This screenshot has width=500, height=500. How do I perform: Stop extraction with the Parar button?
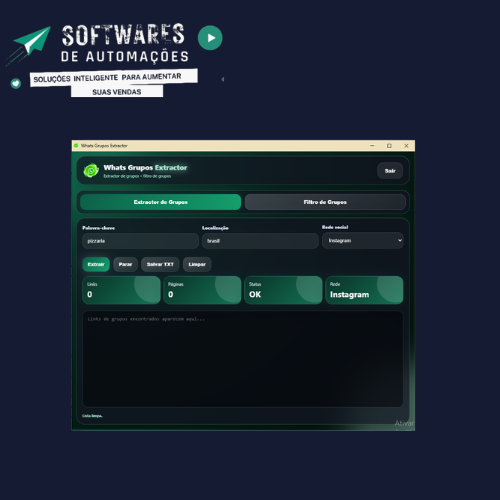pos(125,264)
